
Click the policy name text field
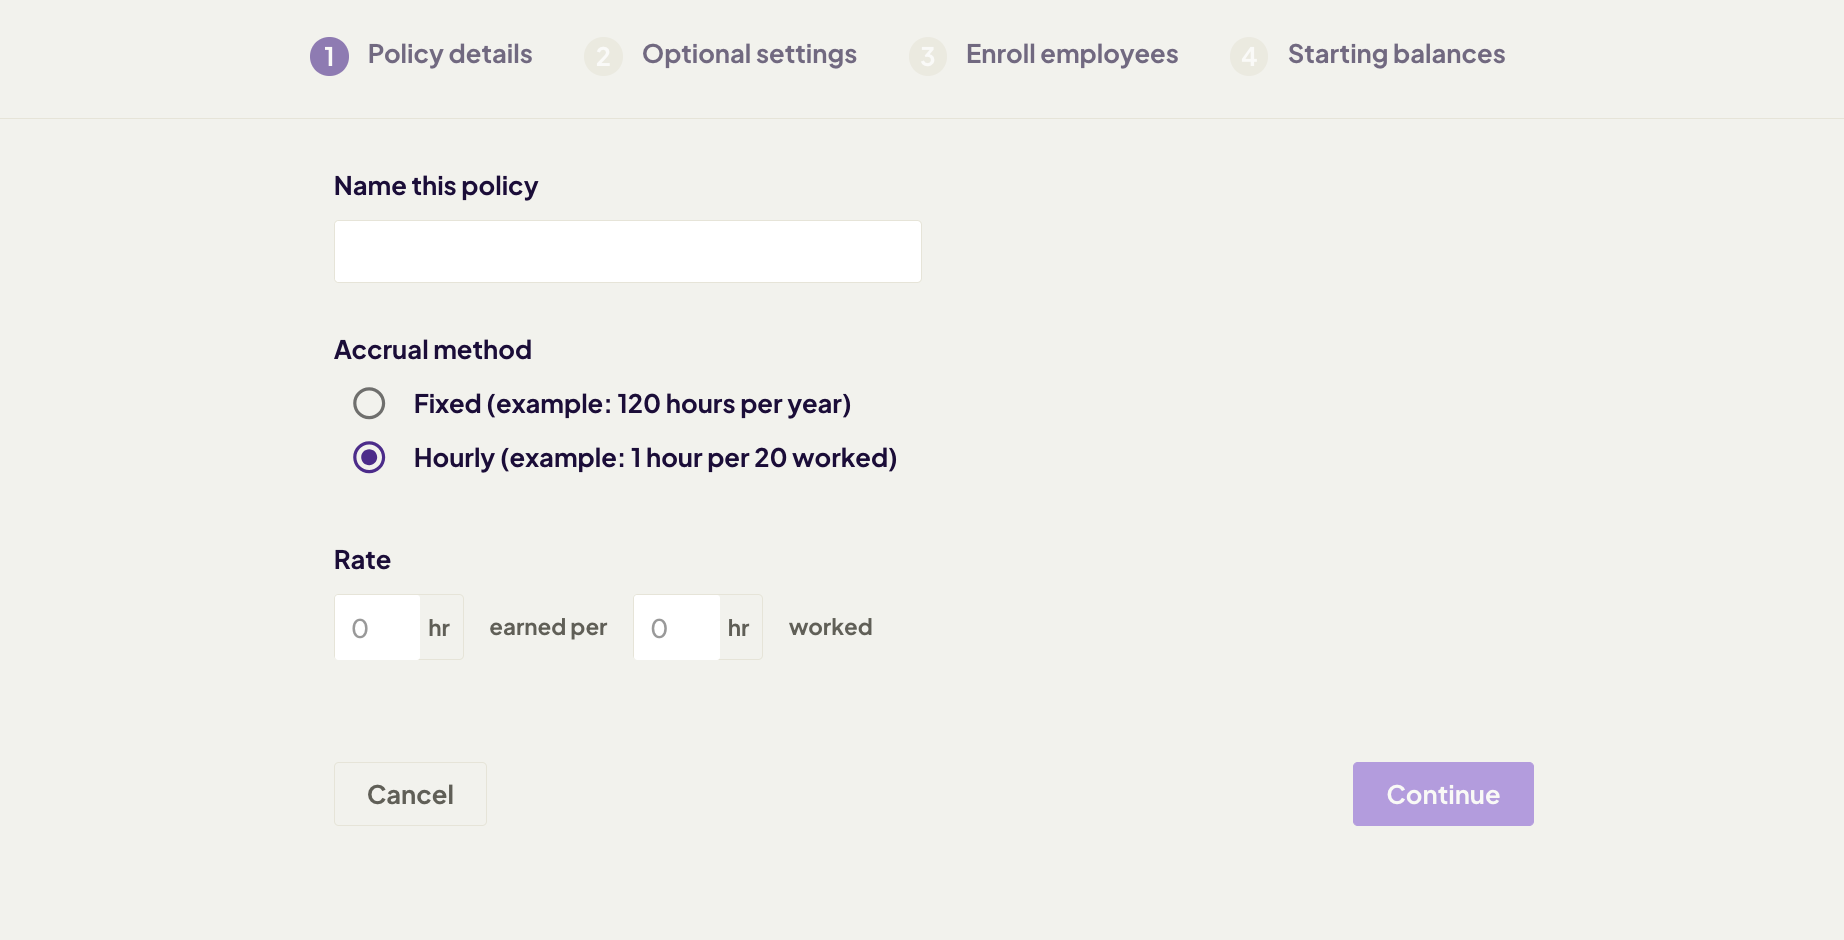(627, 251)
